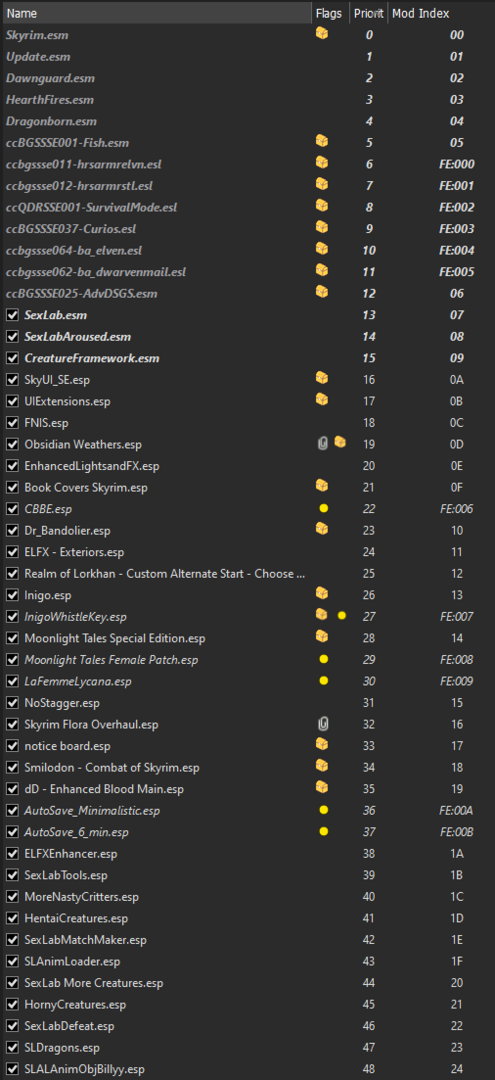Image resolution: width=495 pixels, height=1080 pixels.
Task: Select the SexLabTools.esp plugin name
Action: coord(66,875)
